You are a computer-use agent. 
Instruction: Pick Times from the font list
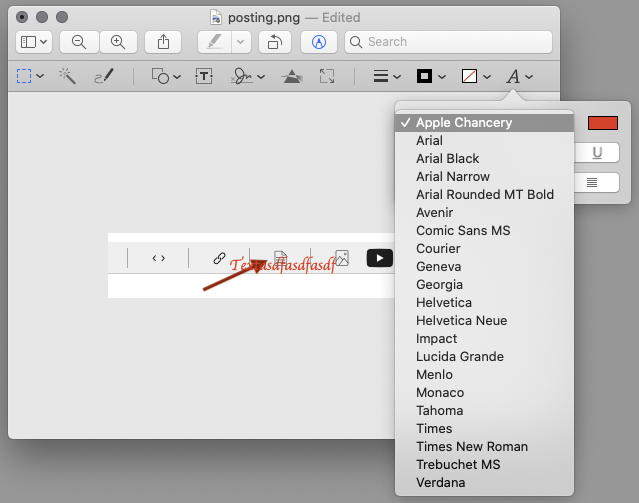pyautogui.click(x=485, y=428)
